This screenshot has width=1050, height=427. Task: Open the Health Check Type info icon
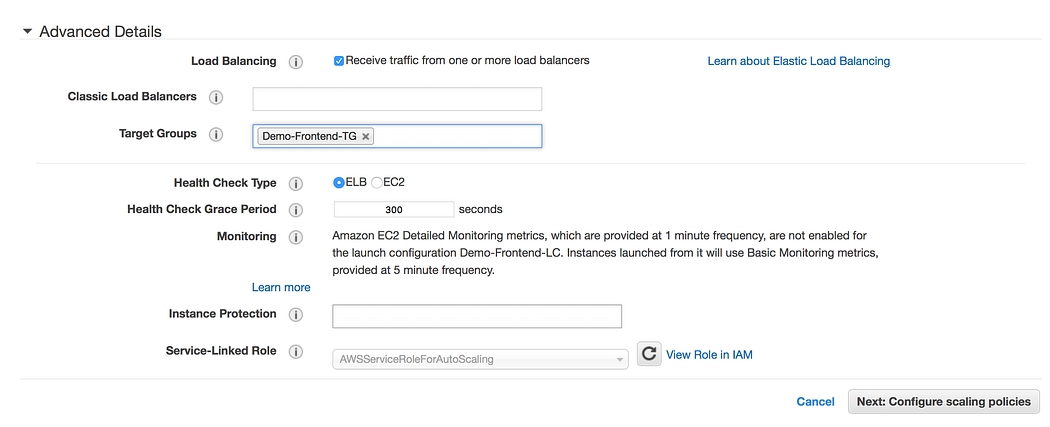click(x=296, y=184)
